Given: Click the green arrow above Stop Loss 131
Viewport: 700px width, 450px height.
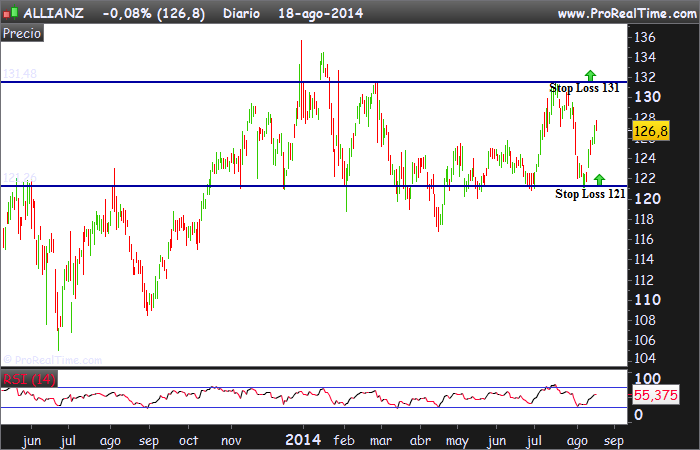Looking at the screenshot, I should click(x=590, y=75).
